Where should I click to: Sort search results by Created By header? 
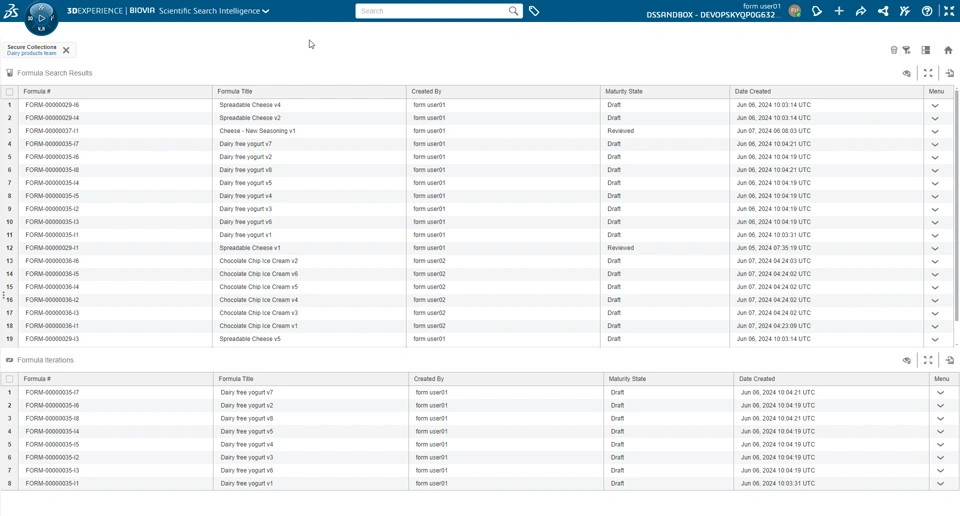pyautogui.click(x=503, y=91)
